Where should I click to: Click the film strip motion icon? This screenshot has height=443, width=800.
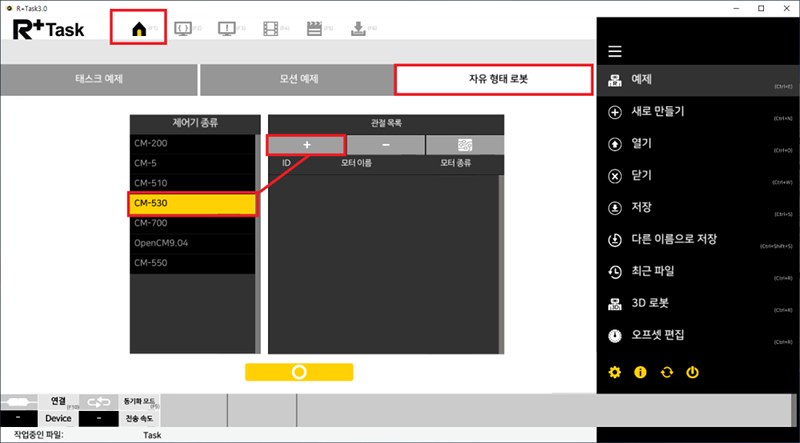[x=271, y=28]
